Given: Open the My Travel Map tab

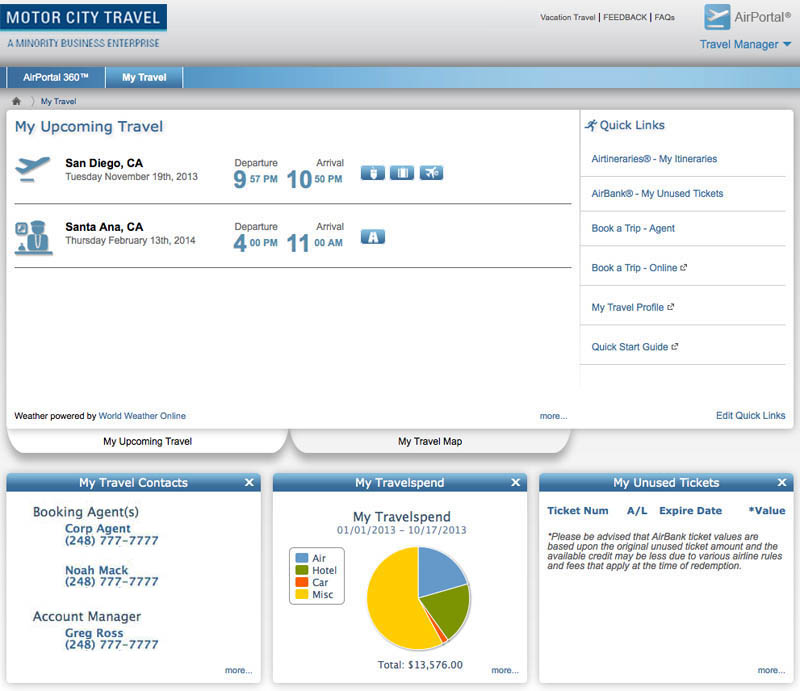Looking at the screenshot, I should click(x=430, y=441).
